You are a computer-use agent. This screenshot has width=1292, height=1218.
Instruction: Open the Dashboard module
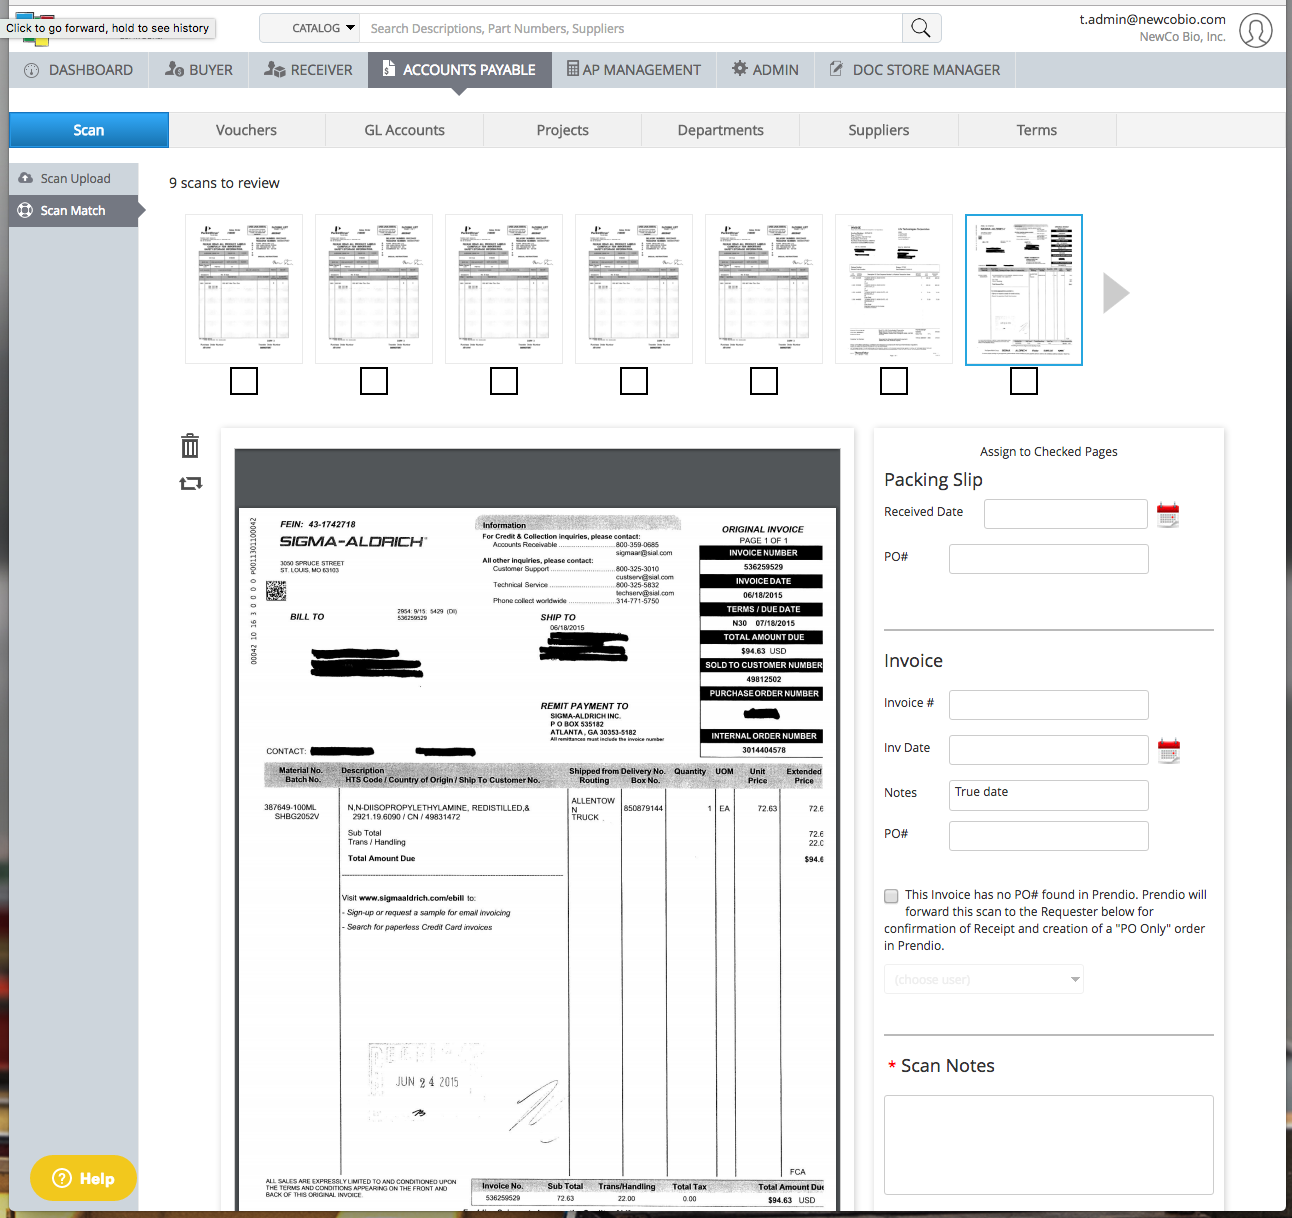pyautogui.click(x=79, y=70)
